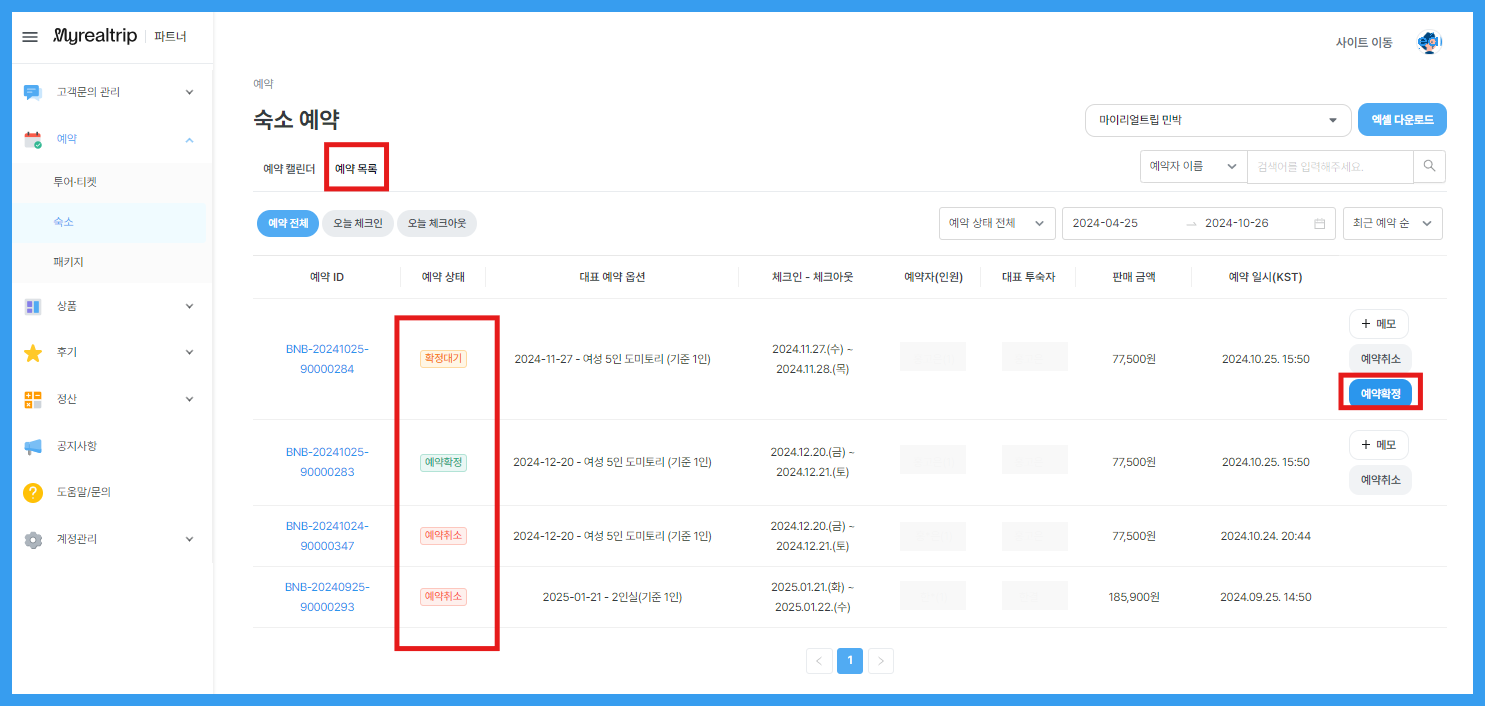The image size is (1485, 706).
Task: Run a search with the magnifier icon
Action: [1428, 166]
